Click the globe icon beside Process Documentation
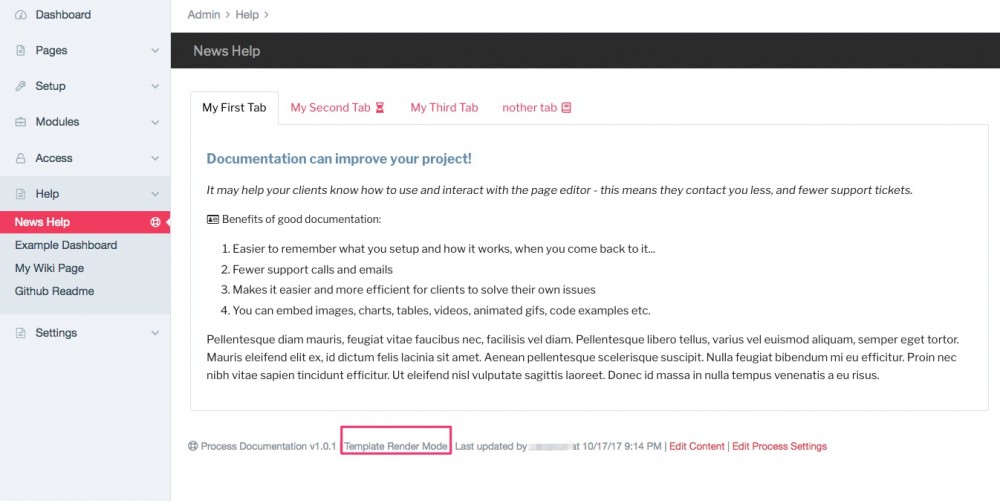This screenshot has width=1000, height=501. point(192,447)
